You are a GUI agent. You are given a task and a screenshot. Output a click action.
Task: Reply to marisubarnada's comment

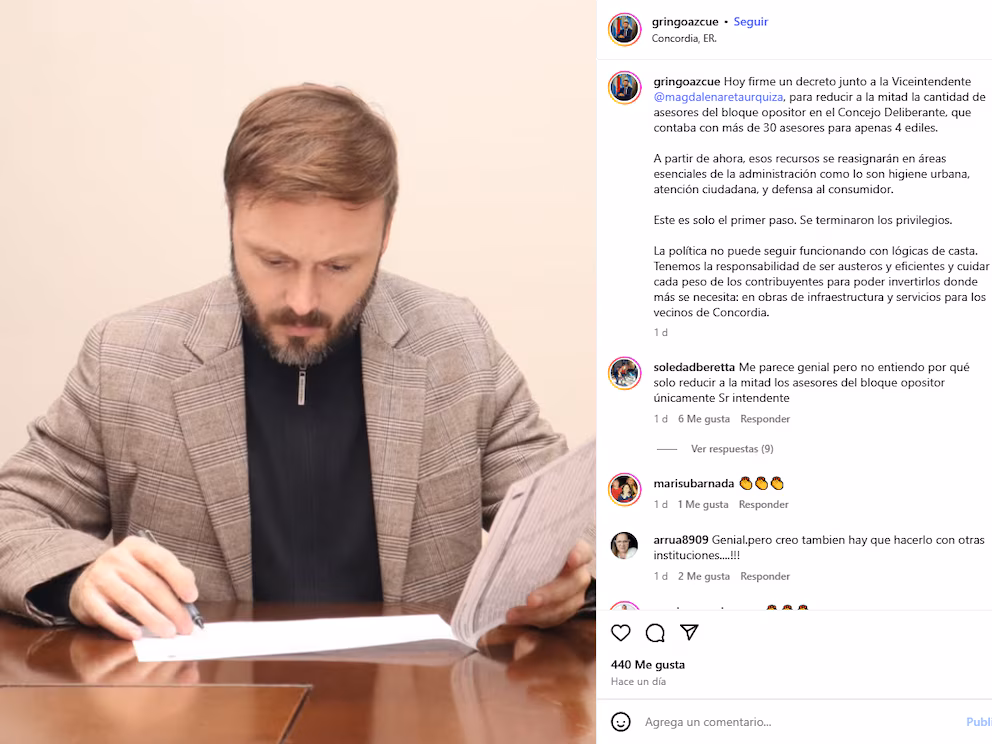[x=764, y=504]
